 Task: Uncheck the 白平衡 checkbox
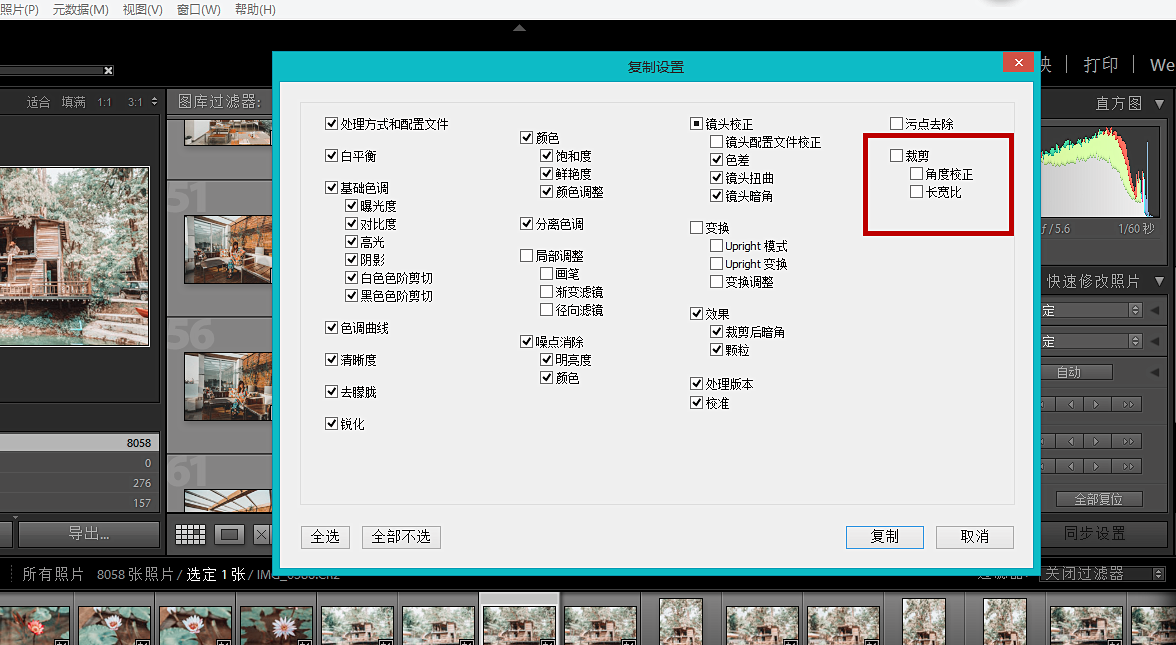[331, 156]
